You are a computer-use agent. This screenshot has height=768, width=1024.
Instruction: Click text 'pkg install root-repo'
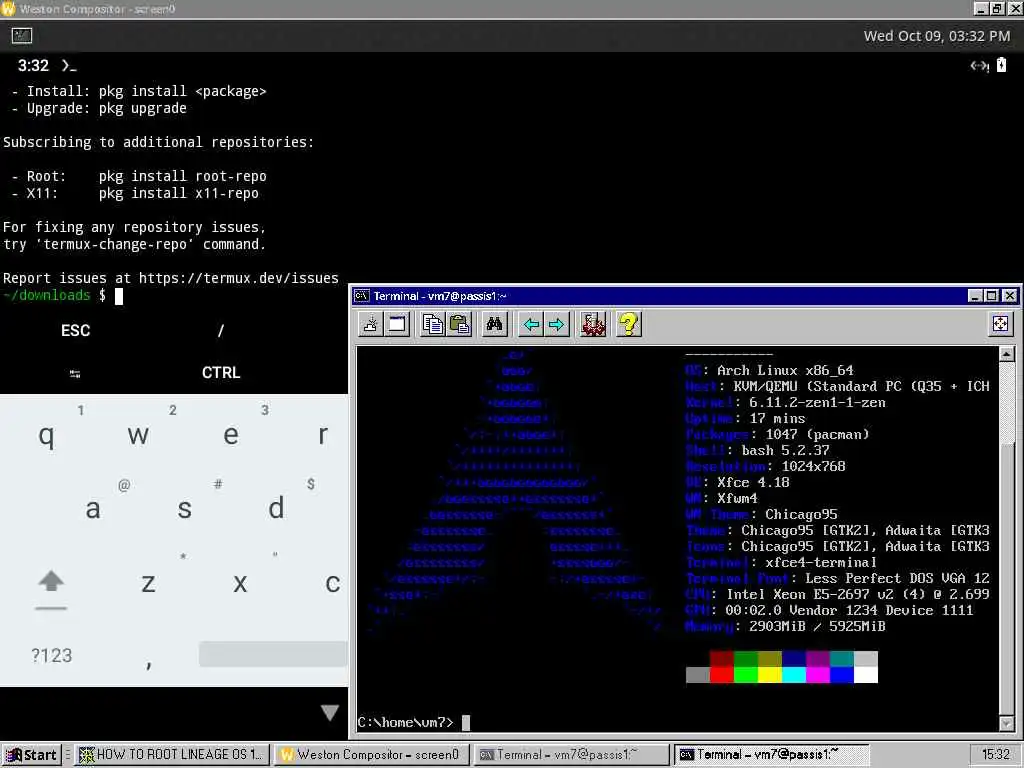pyautogui.click(x=182, y=176)
